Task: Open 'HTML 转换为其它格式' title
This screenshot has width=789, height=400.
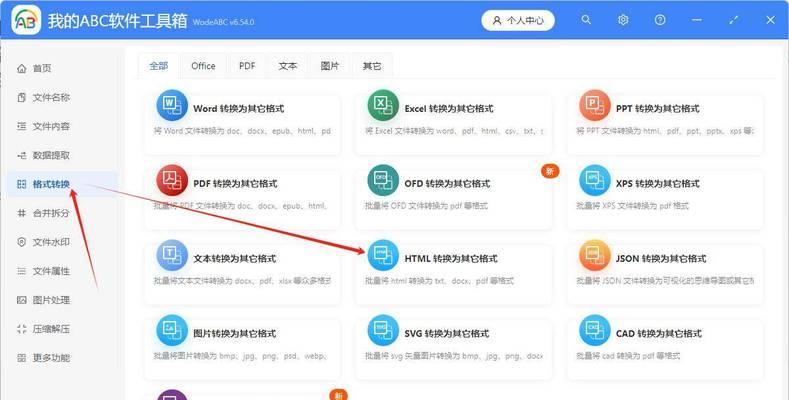Action: (451, 259)
